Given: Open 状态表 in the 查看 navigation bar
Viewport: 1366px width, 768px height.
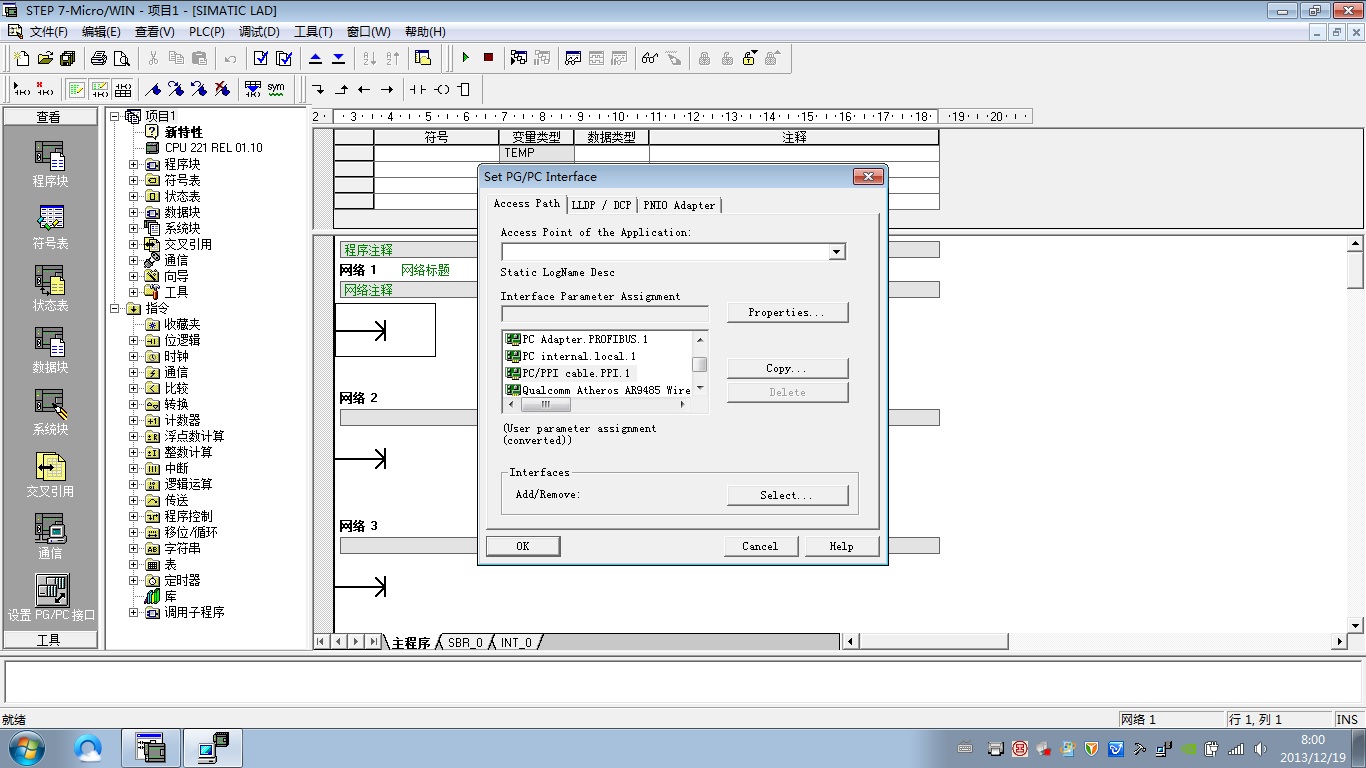Looking at the screenshot, I should [50, 289].
